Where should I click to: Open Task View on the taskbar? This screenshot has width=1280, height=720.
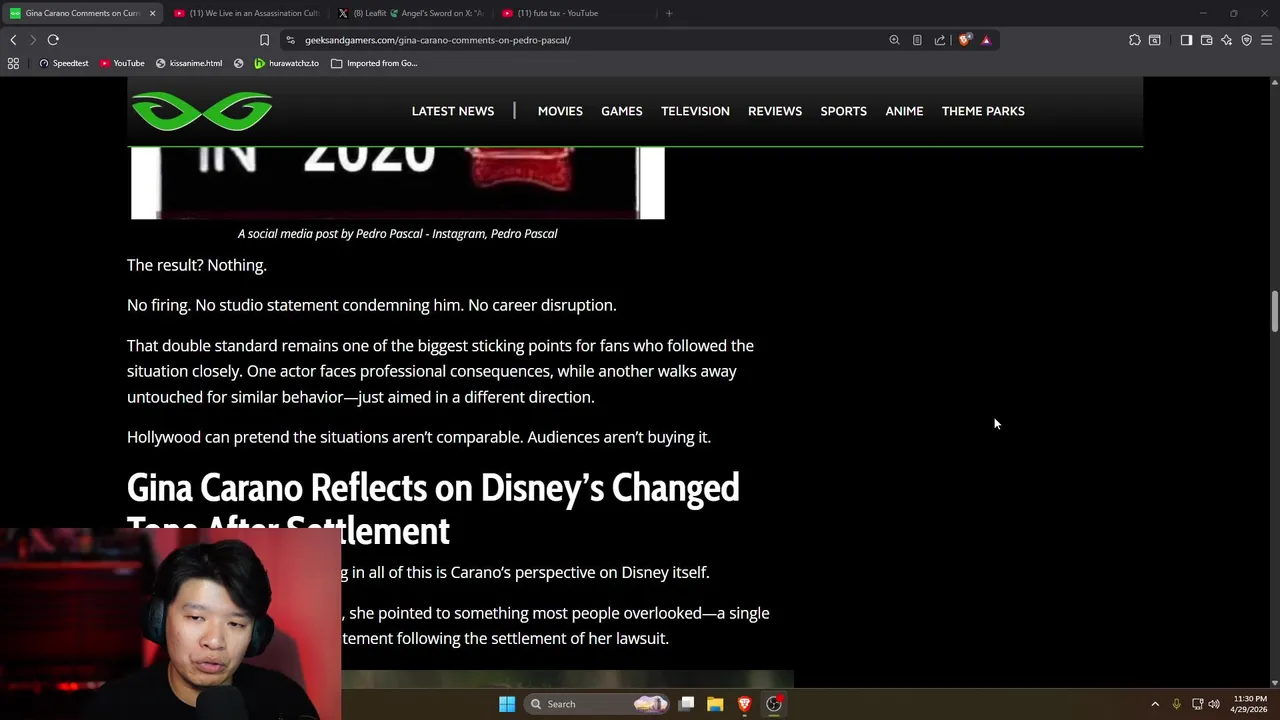click(x=687, y=704)
